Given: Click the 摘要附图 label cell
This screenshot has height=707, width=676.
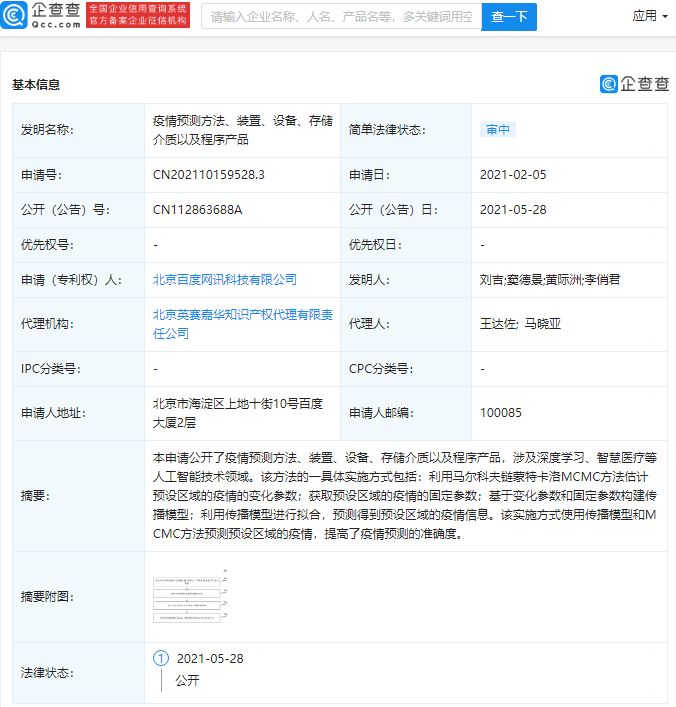Looking at the screenshot, I should point(78,597).
